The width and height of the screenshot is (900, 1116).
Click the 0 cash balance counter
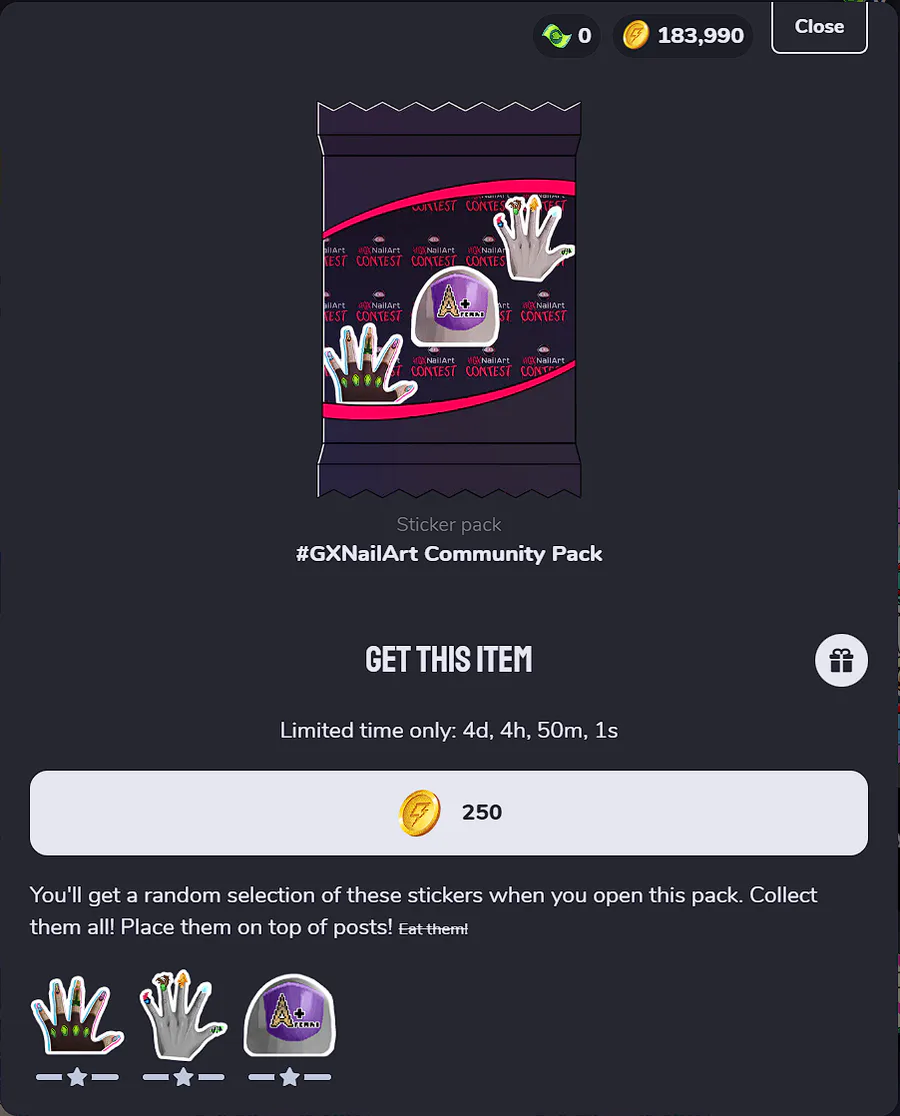pos(584,36)
